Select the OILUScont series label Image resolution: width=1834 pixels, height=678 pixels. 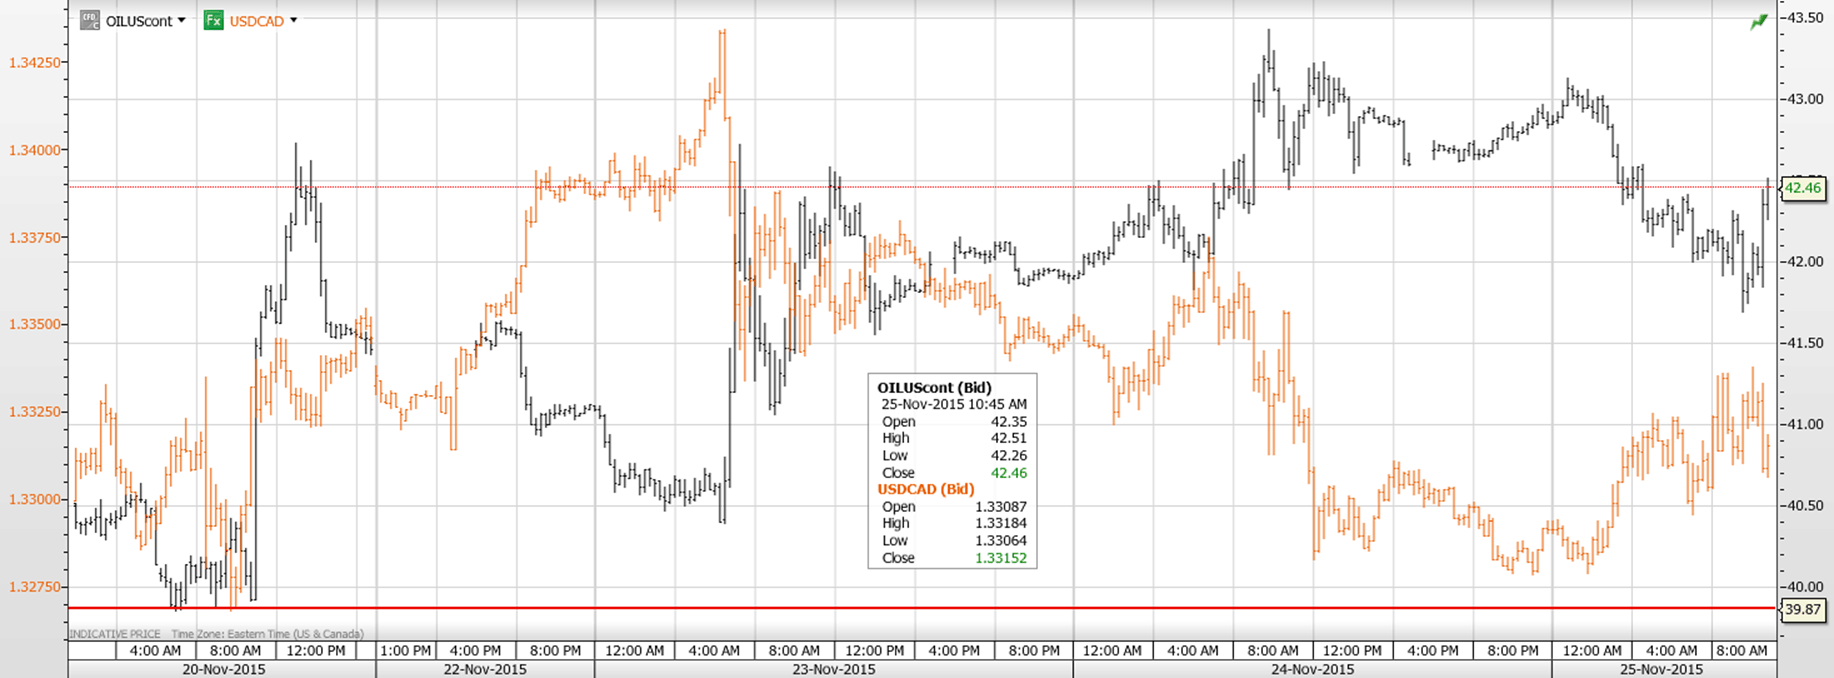(139, 21)
